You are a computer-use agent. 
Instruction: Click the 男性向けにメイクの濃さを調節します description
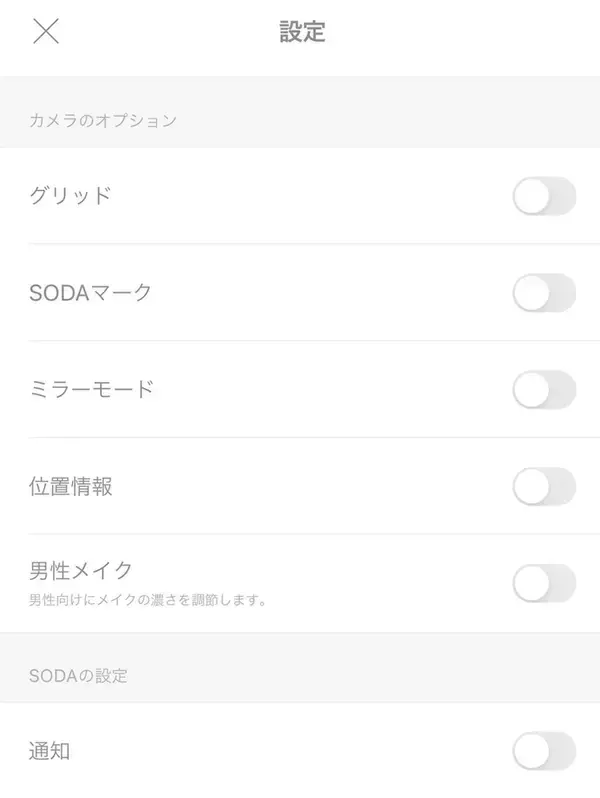pos(146,601)
